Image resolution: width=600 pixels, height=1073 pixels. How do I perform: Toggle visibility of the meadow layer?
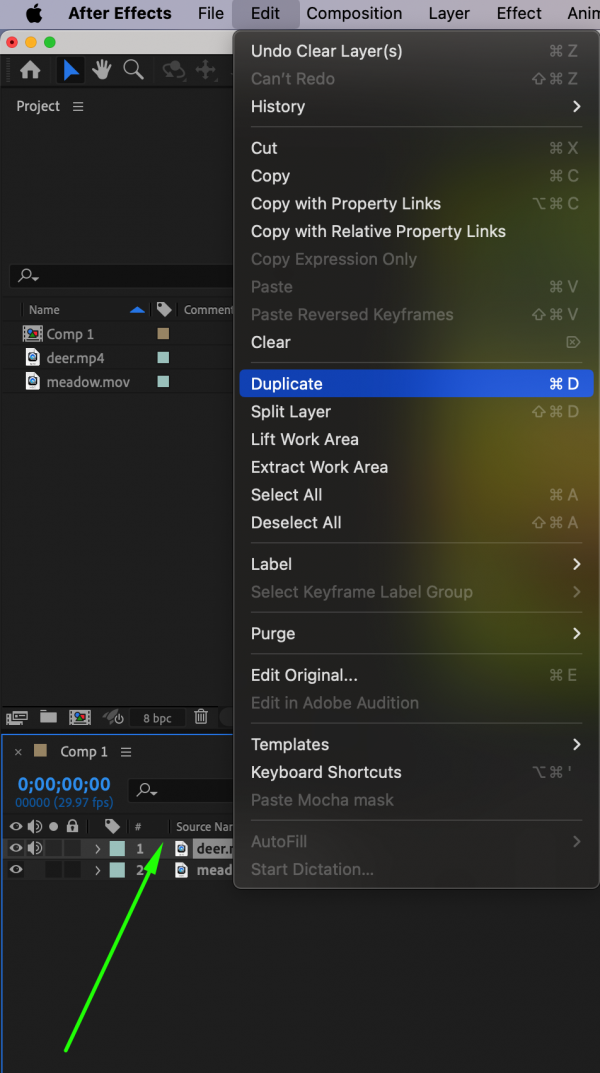coord(15,870)
